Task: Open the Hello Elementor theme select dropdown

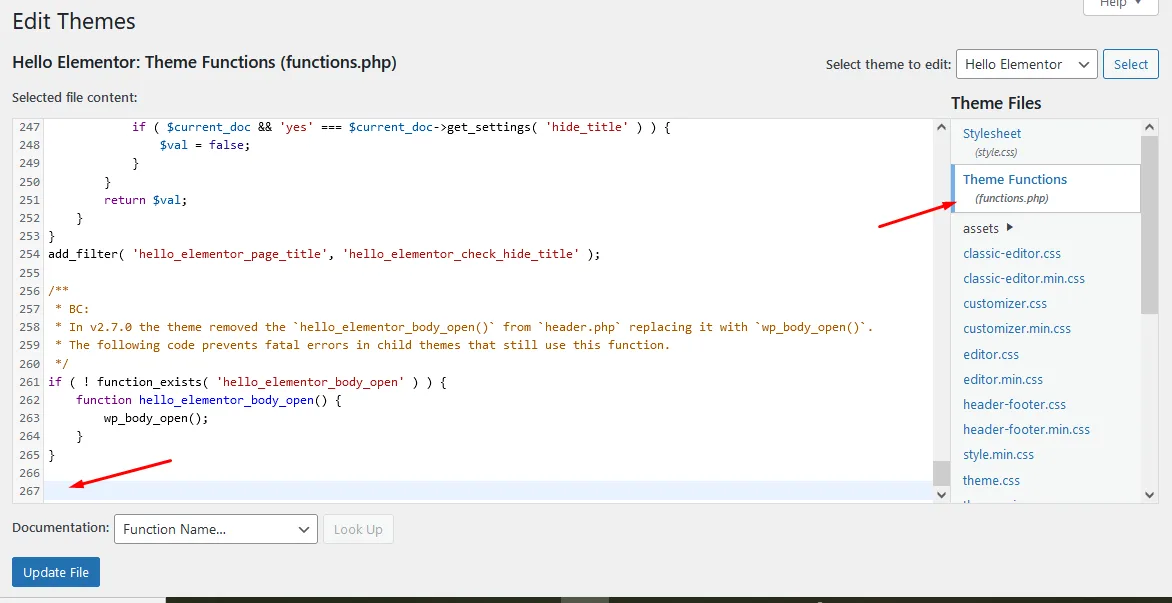Action: coord(1026,64)
